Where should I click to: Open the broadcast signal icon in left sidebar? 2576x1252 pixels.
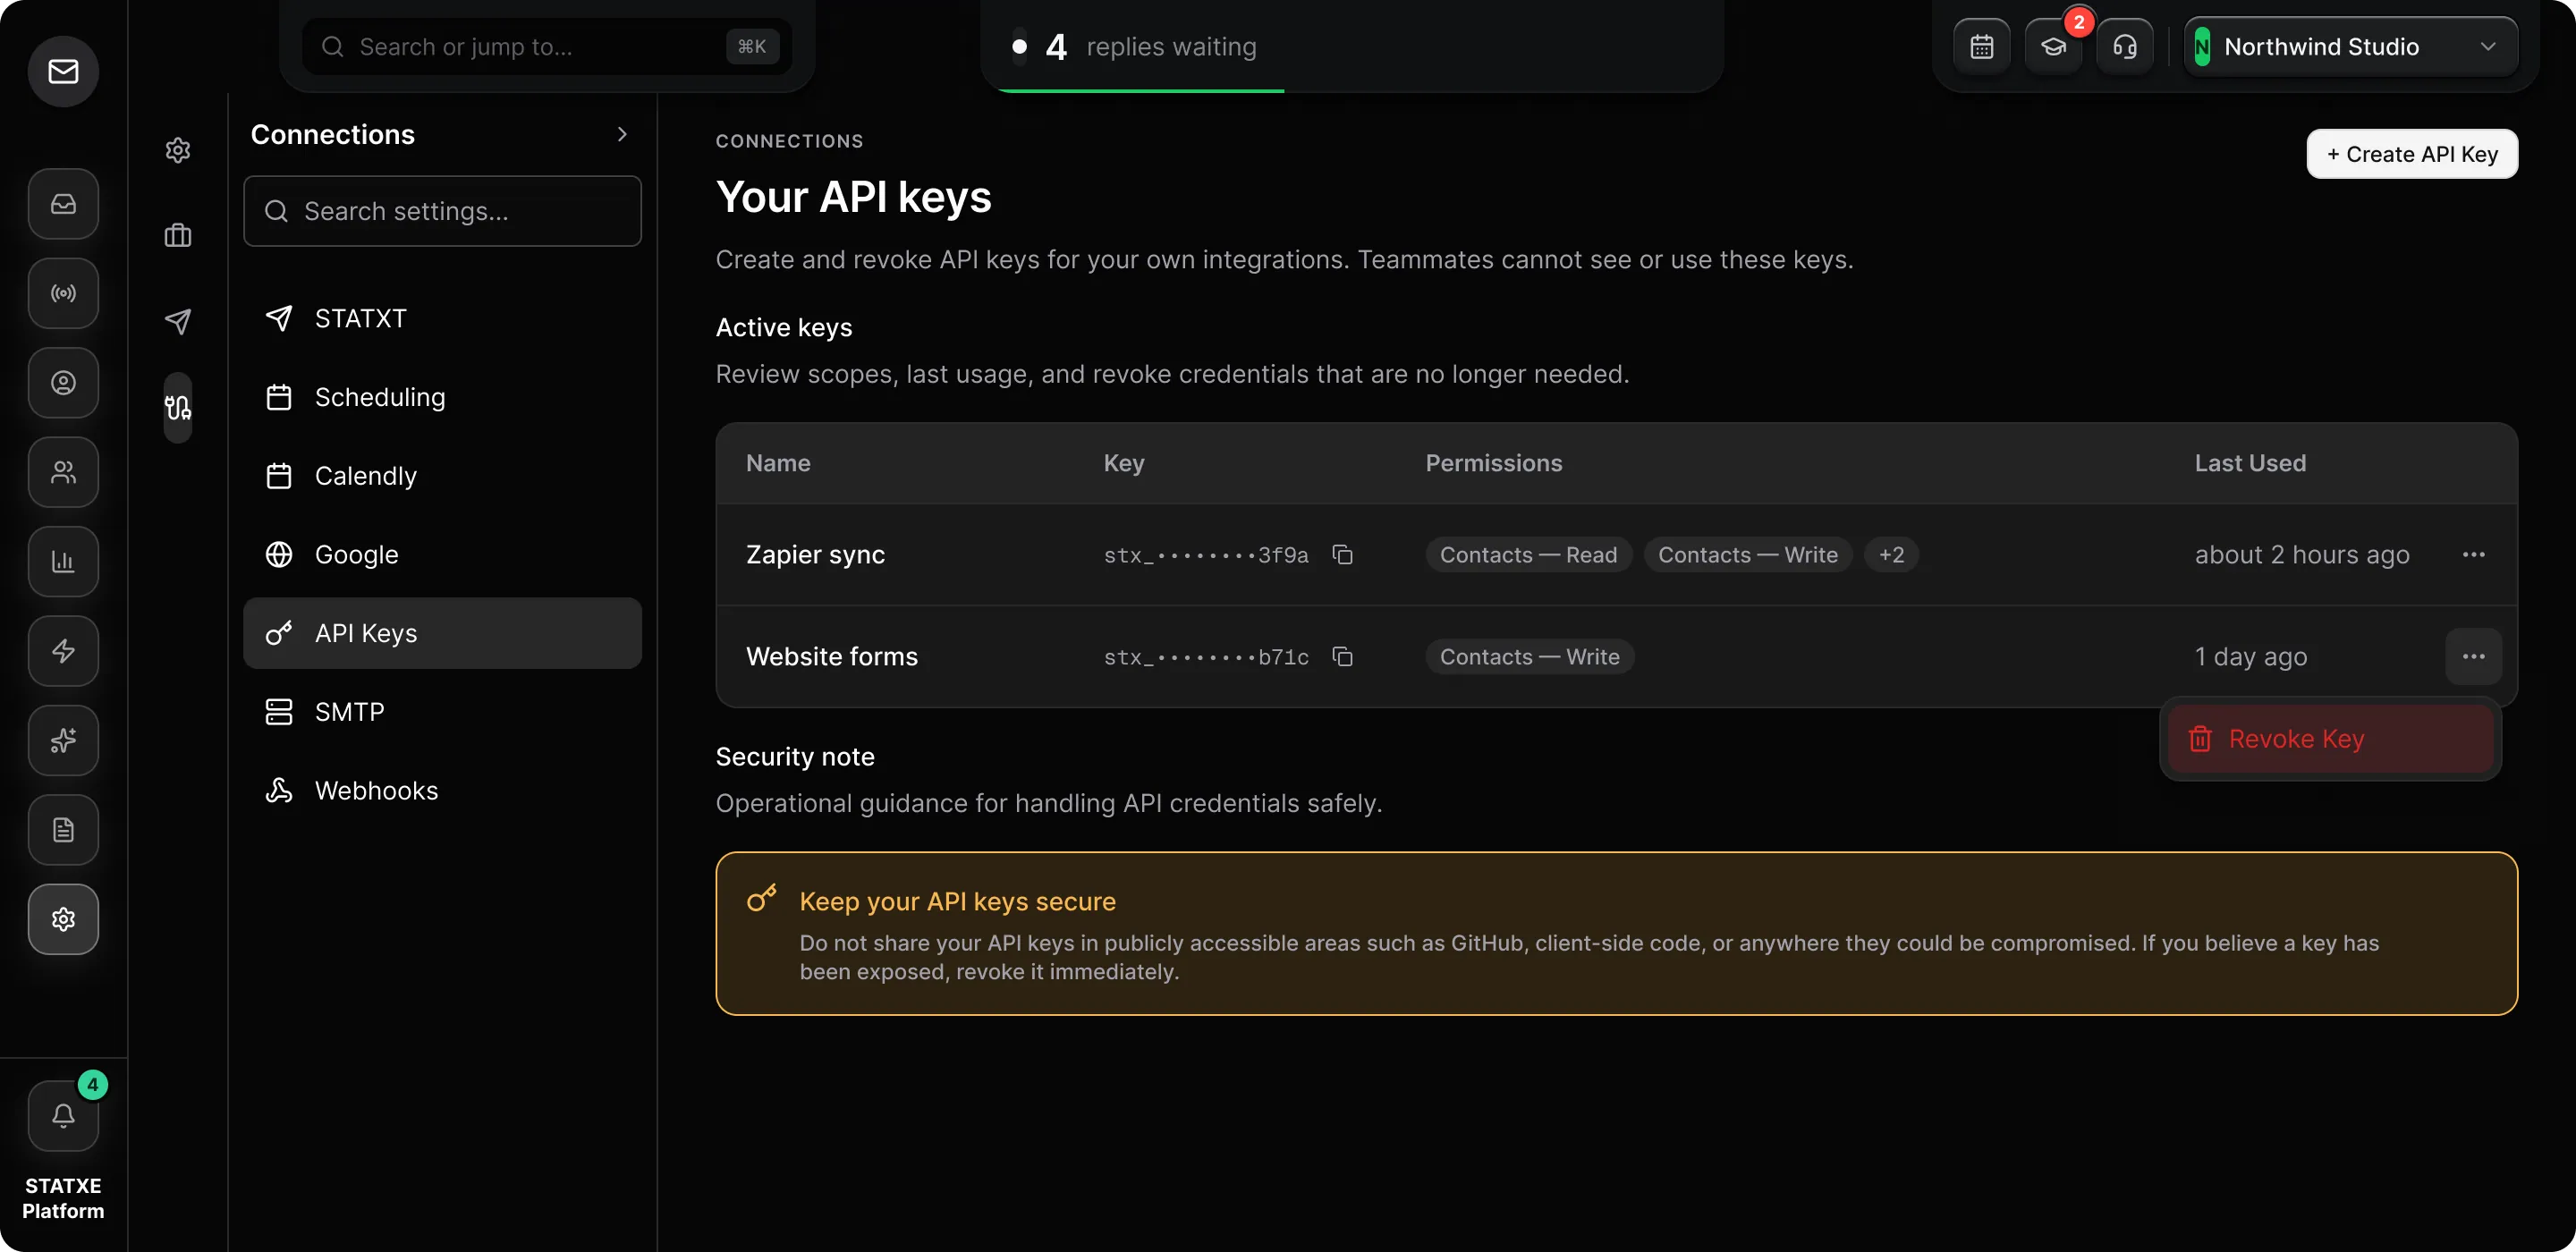(x=63, y=293)
